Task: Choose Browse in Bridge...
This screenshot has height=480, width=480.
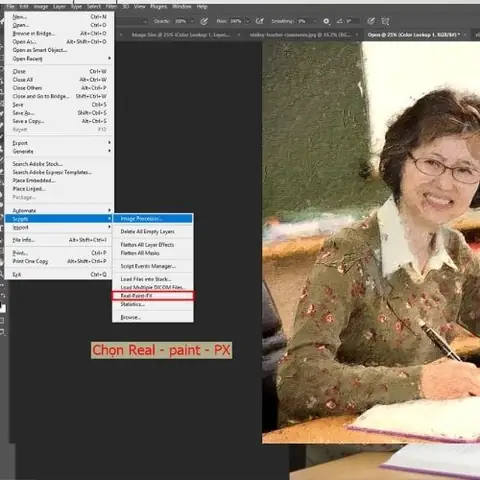Action: pos(60,33)
